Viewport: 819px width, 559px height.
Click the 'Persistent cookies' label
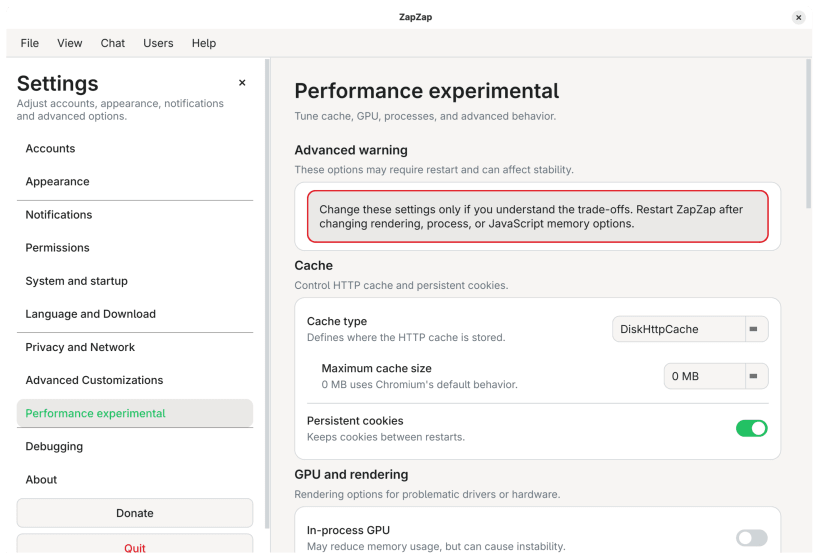355,421
